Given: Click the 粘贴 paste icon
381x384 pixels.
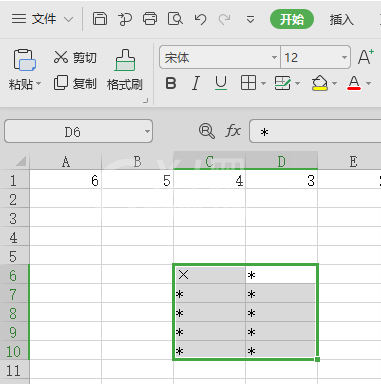Looking at the screenshot, I should (24, 60).
